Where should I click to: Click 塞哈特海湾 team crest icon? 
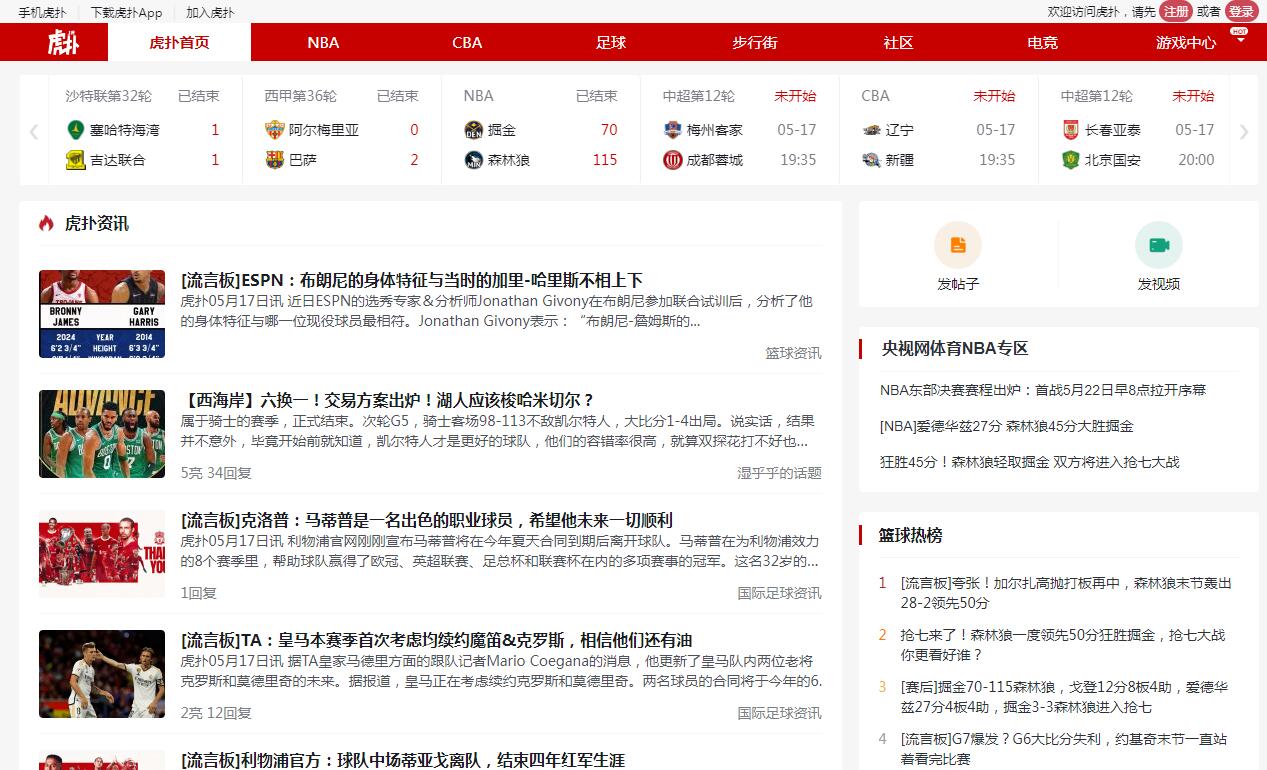click(76, 130)
